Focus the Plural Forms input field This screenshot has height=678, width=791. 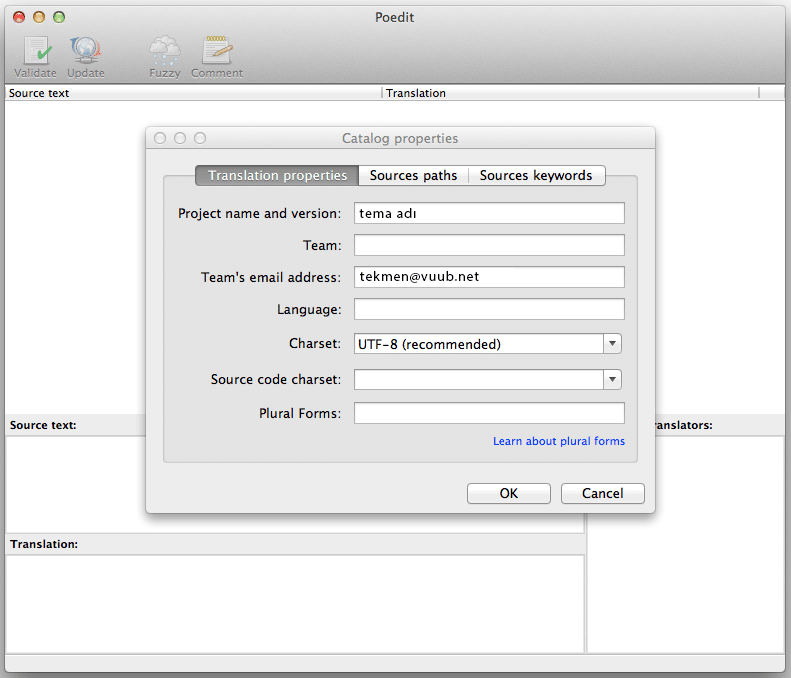point(489,413)
